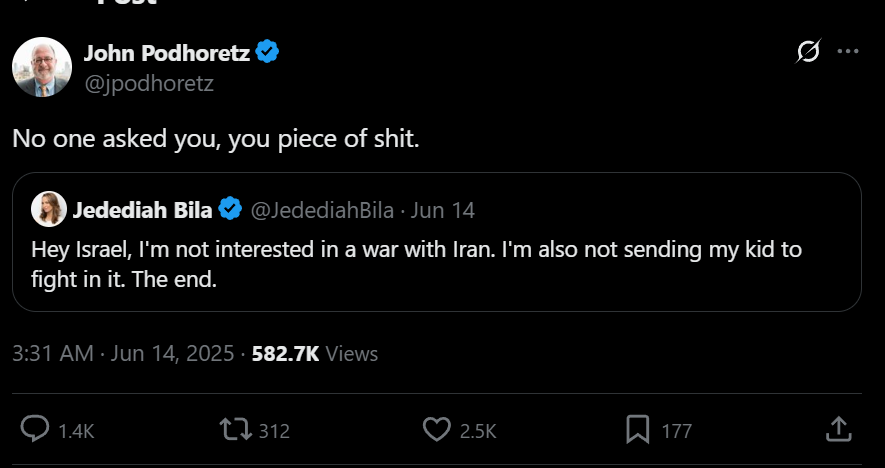Bookmark the post with bookmark icon
Viewport: 885px width, 468px height.
click(638, 430)
